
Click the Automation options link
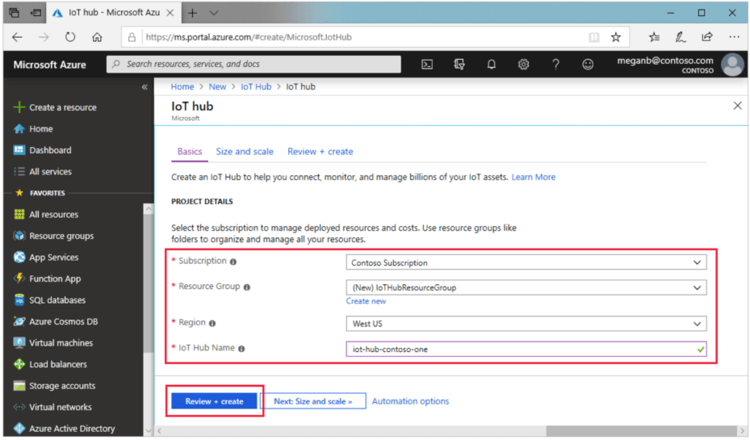click(410, 401)
